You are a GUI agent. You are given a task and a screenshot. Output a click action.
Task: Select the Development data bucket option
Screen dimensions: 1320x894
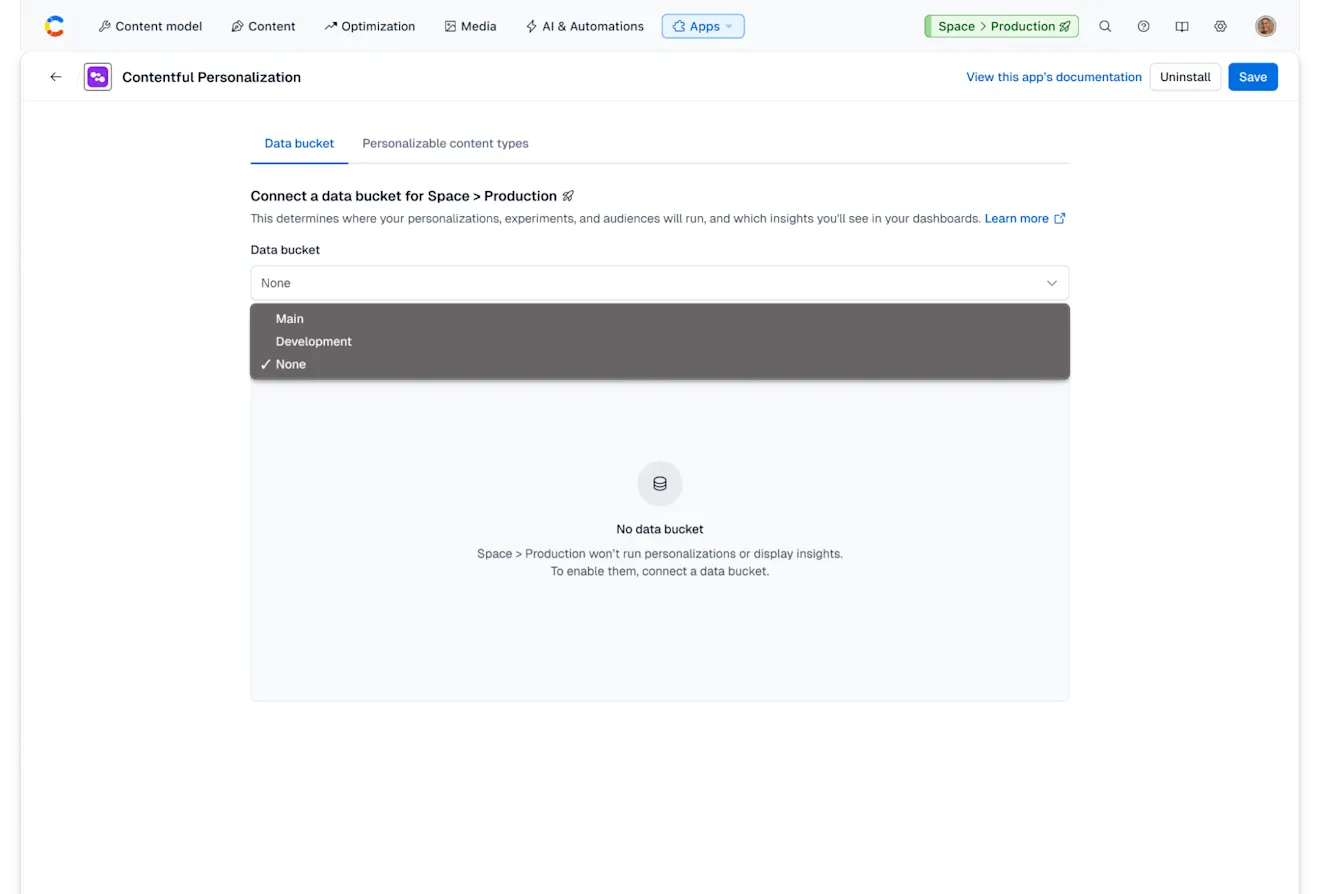(314, 341)
